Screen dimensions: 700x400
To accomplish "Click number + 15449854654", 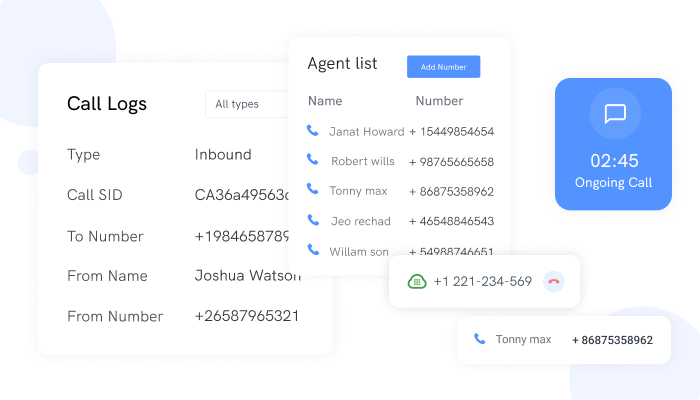I will tap(451, 132).
